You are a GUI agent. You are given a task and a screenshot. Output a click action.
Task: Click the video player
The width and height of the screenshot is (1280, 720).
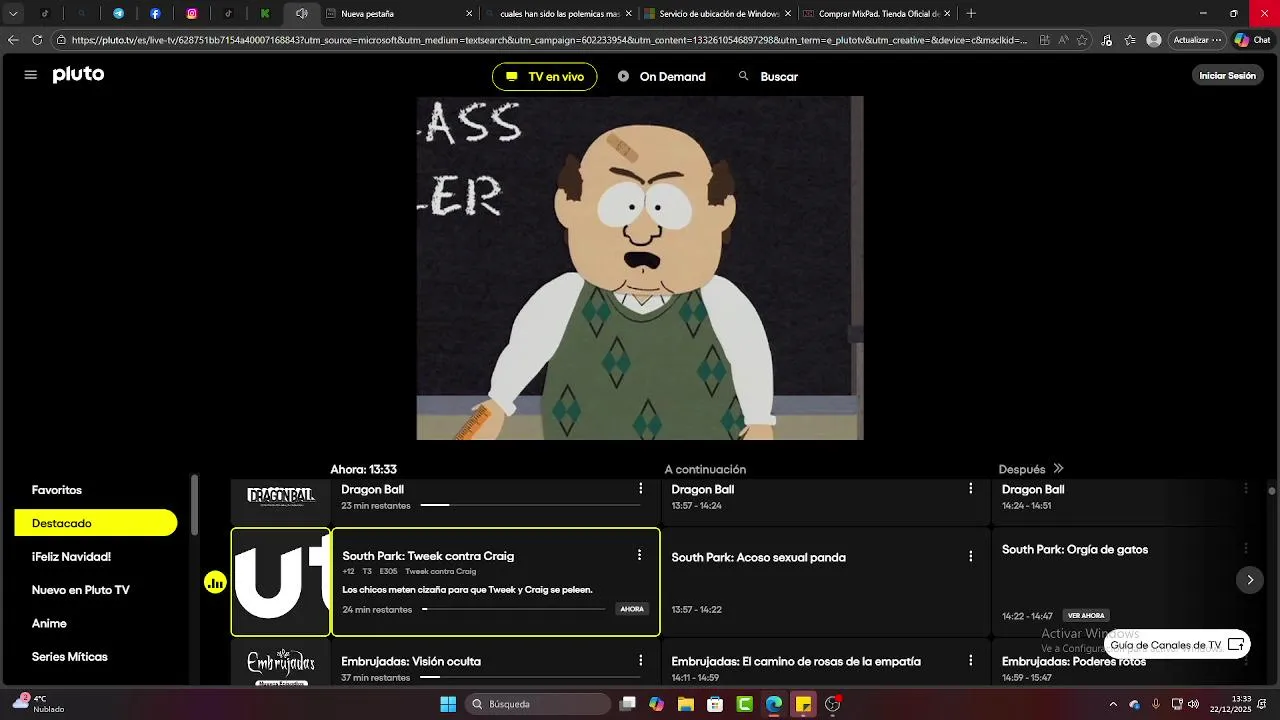[x=640, y=268]
